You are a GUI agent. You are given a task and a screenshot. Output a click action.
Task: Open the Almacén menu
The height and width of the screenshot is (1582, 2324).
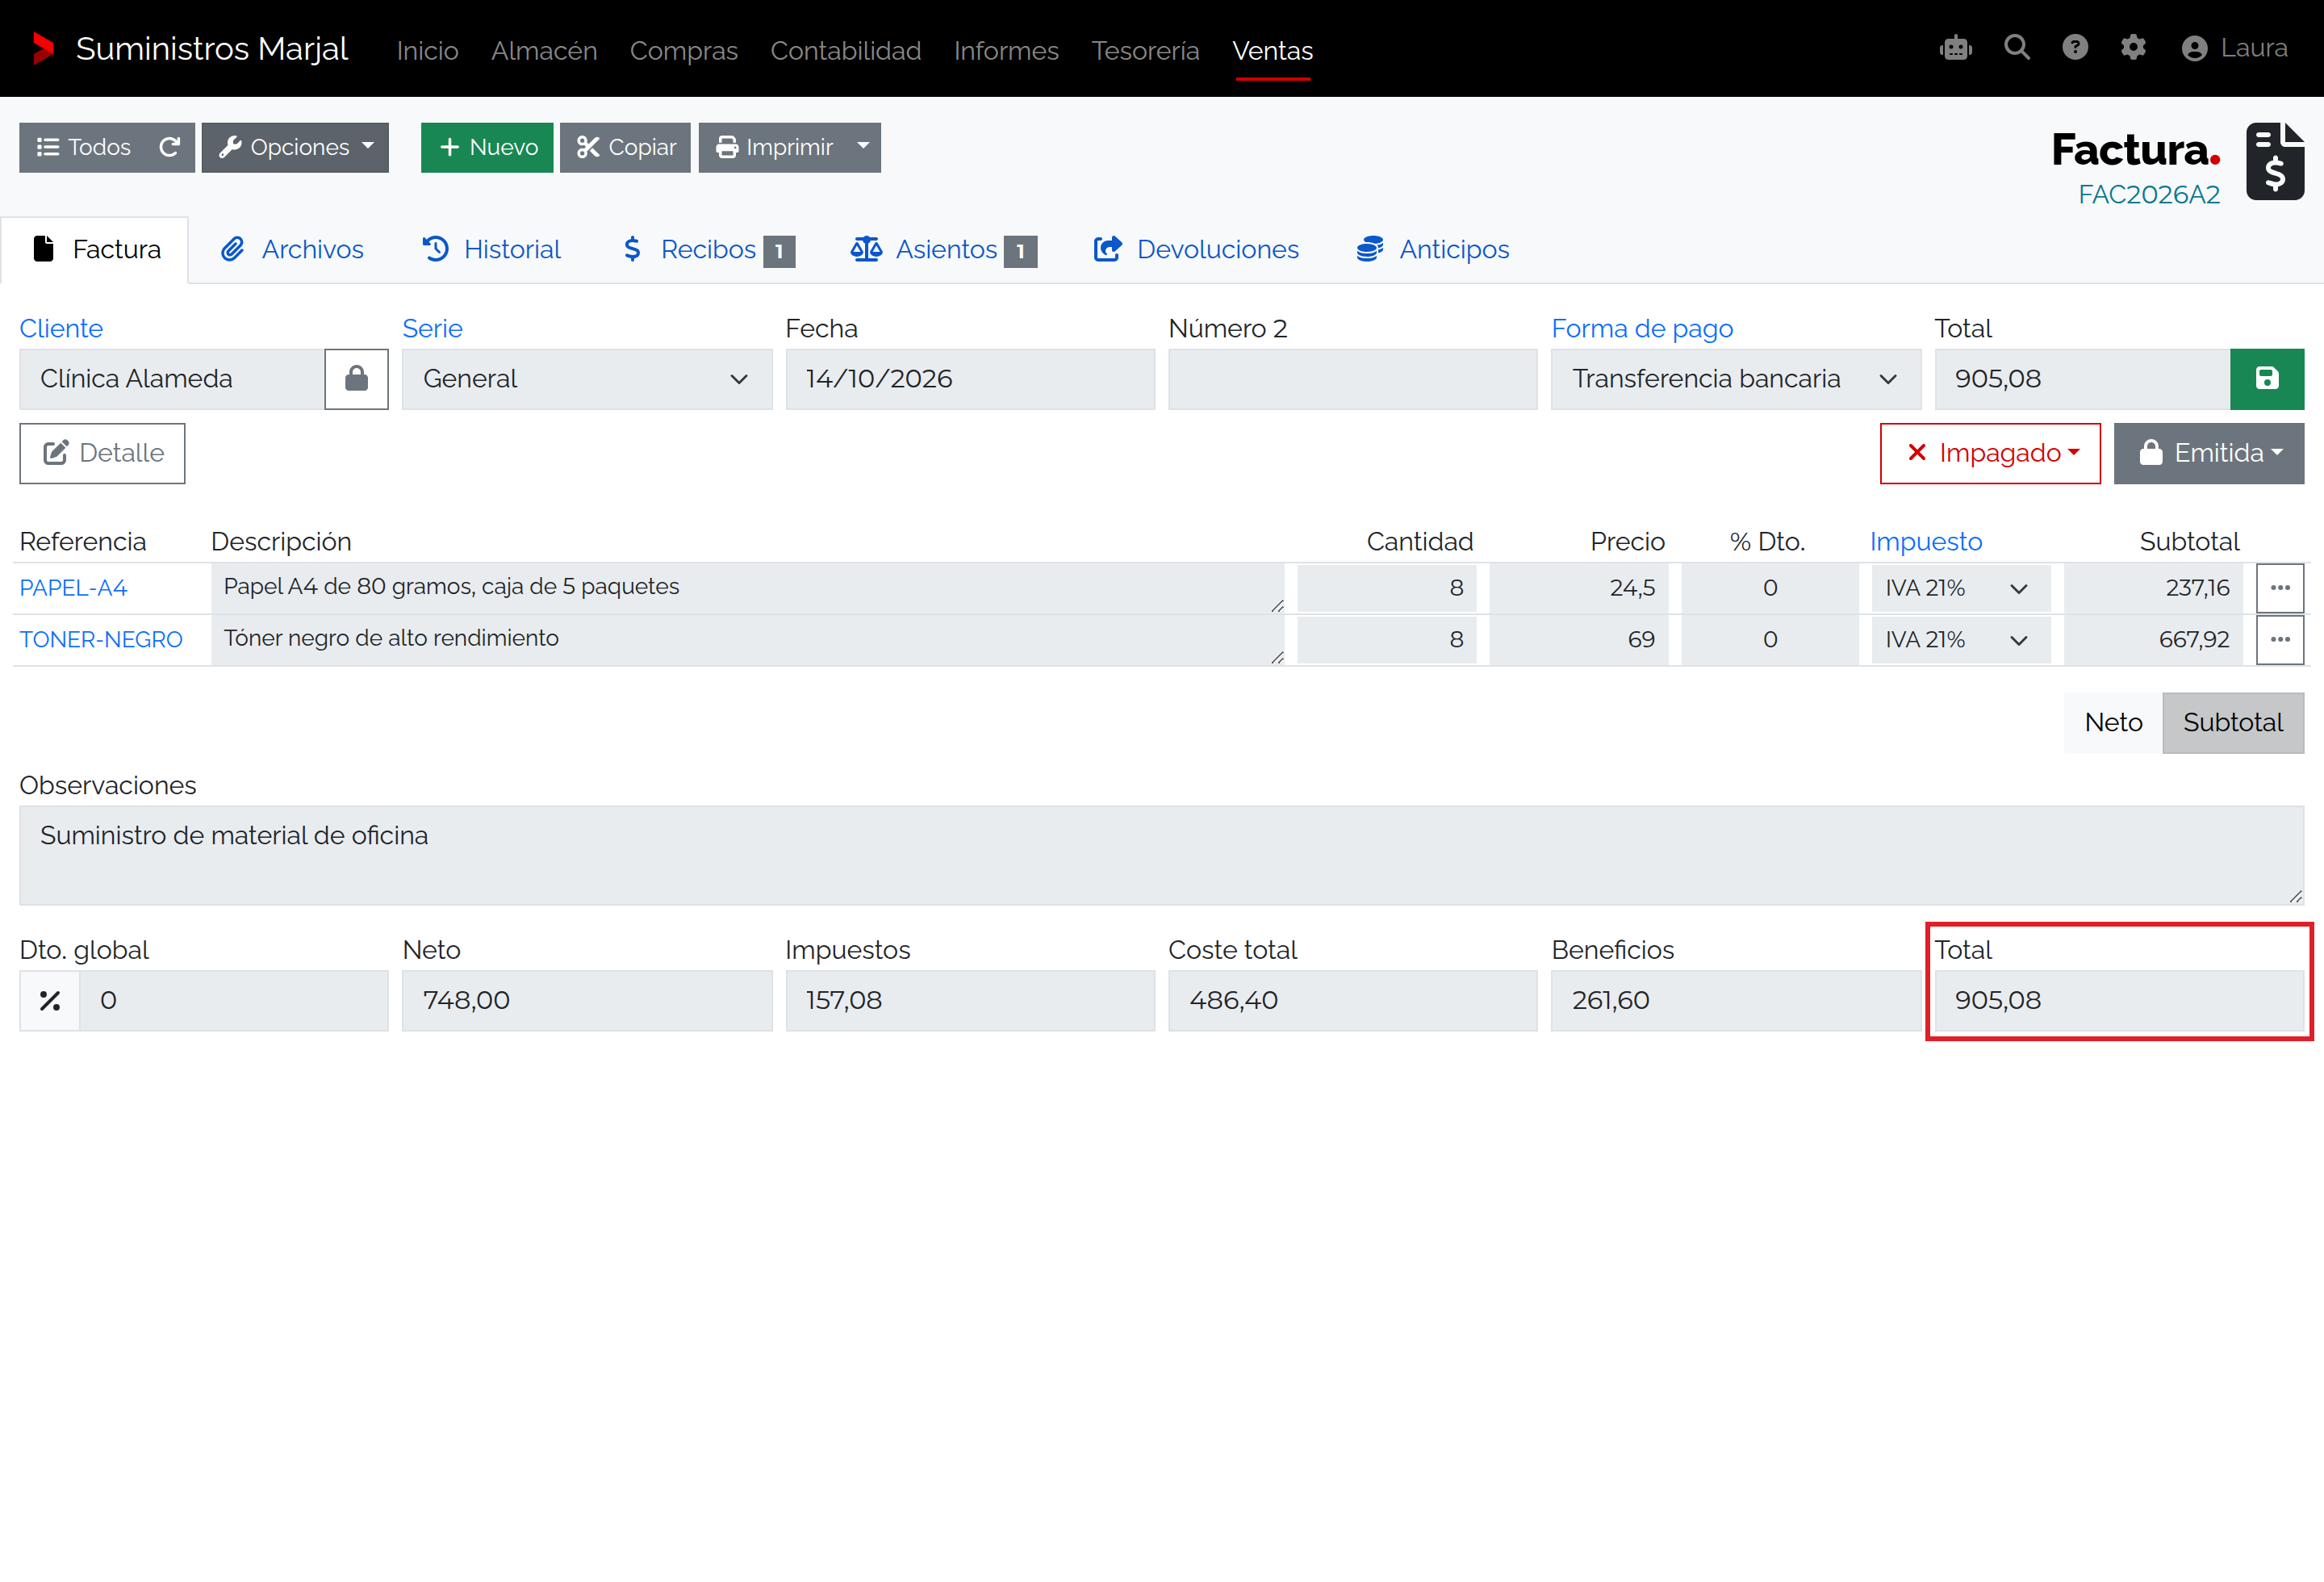pos(544,50)
